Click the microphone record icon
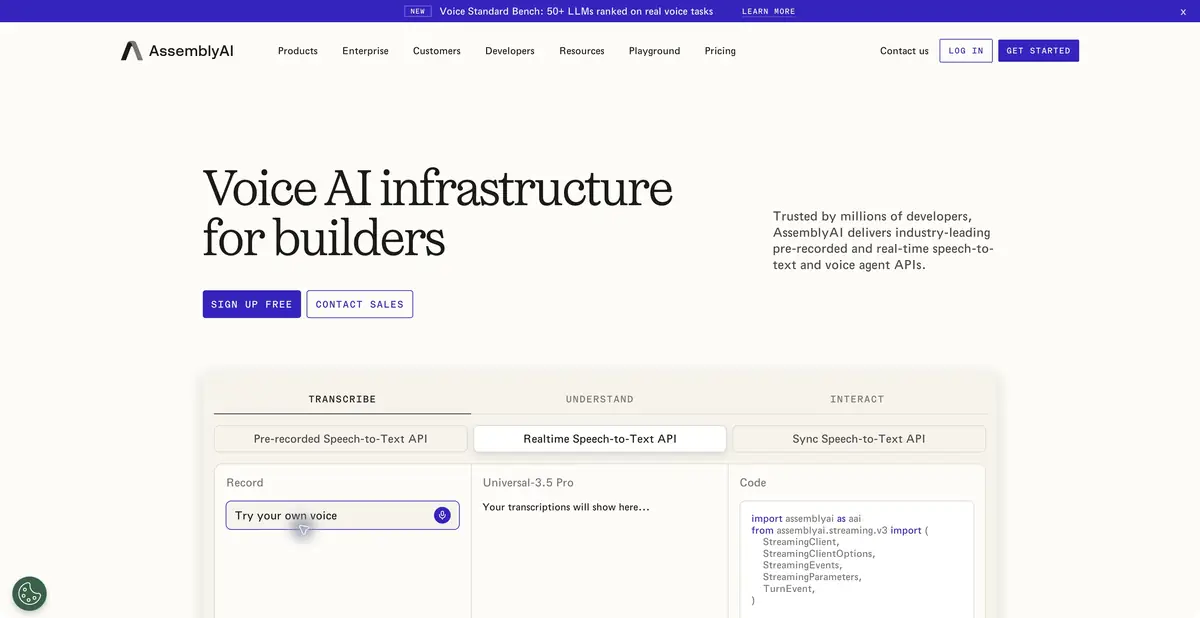This screenshot has height=618, width=1200. coord(442,515)
